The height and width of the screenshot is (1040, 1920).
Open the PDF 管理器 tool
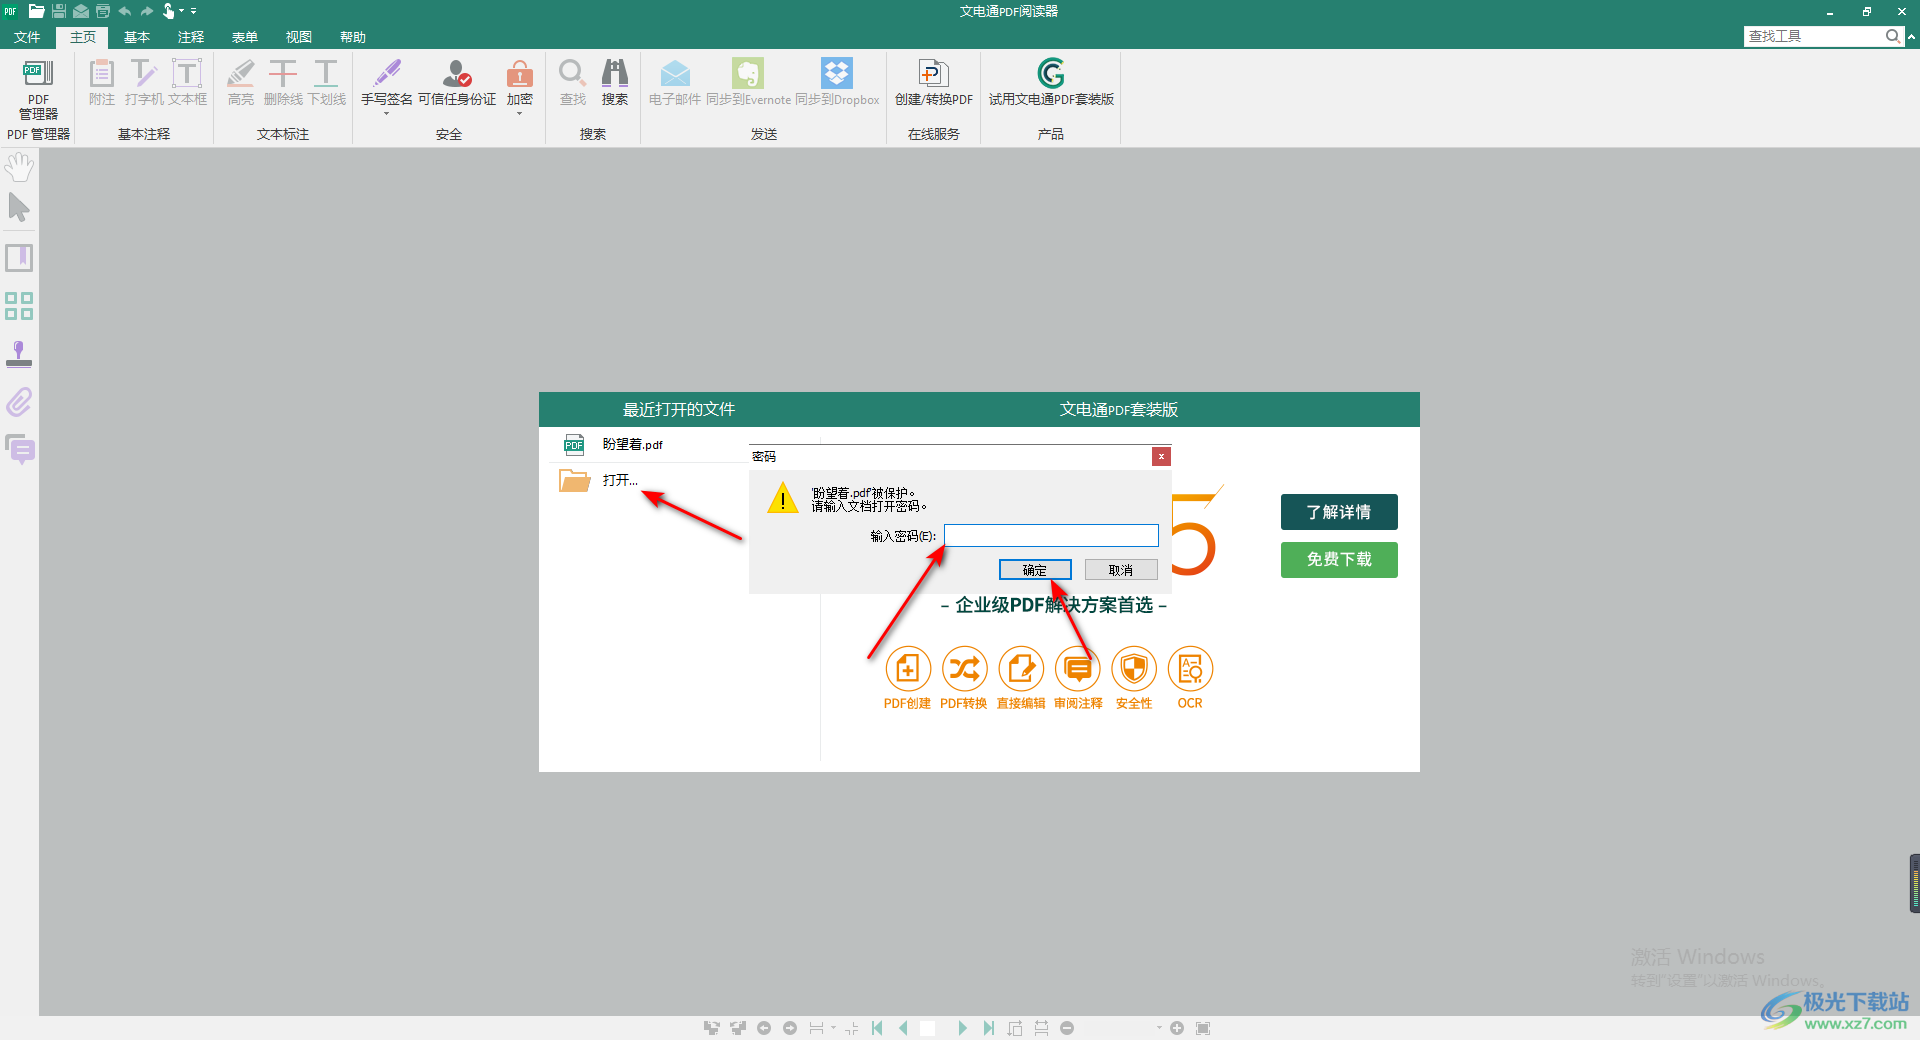(x=38, y=89)
